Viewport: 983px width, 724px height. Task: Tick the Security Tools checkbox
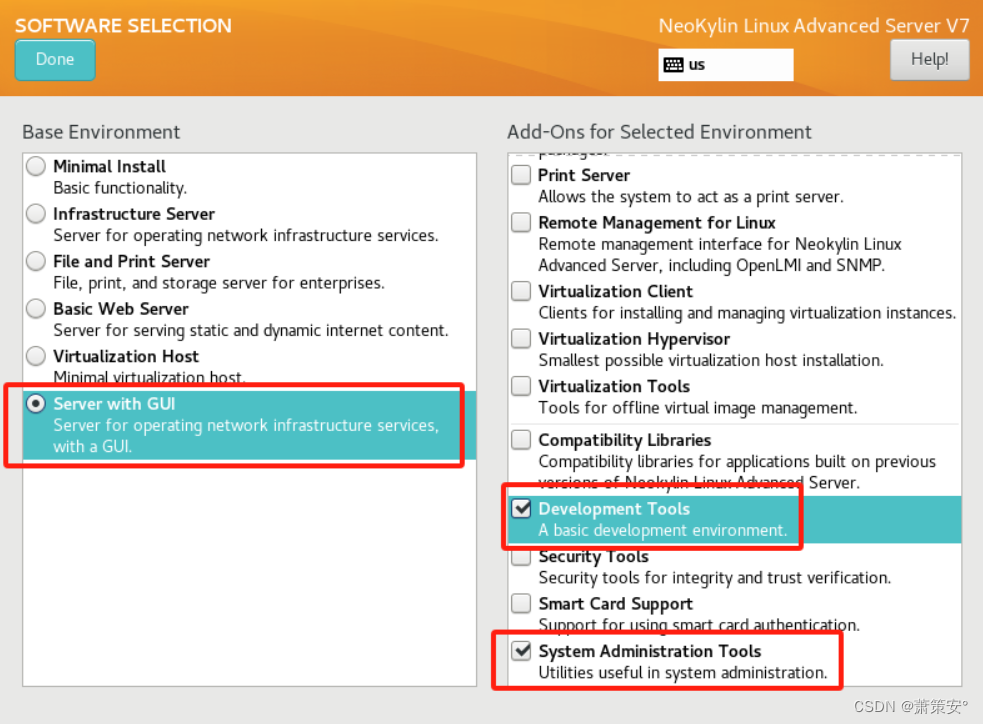pos(521,556)
